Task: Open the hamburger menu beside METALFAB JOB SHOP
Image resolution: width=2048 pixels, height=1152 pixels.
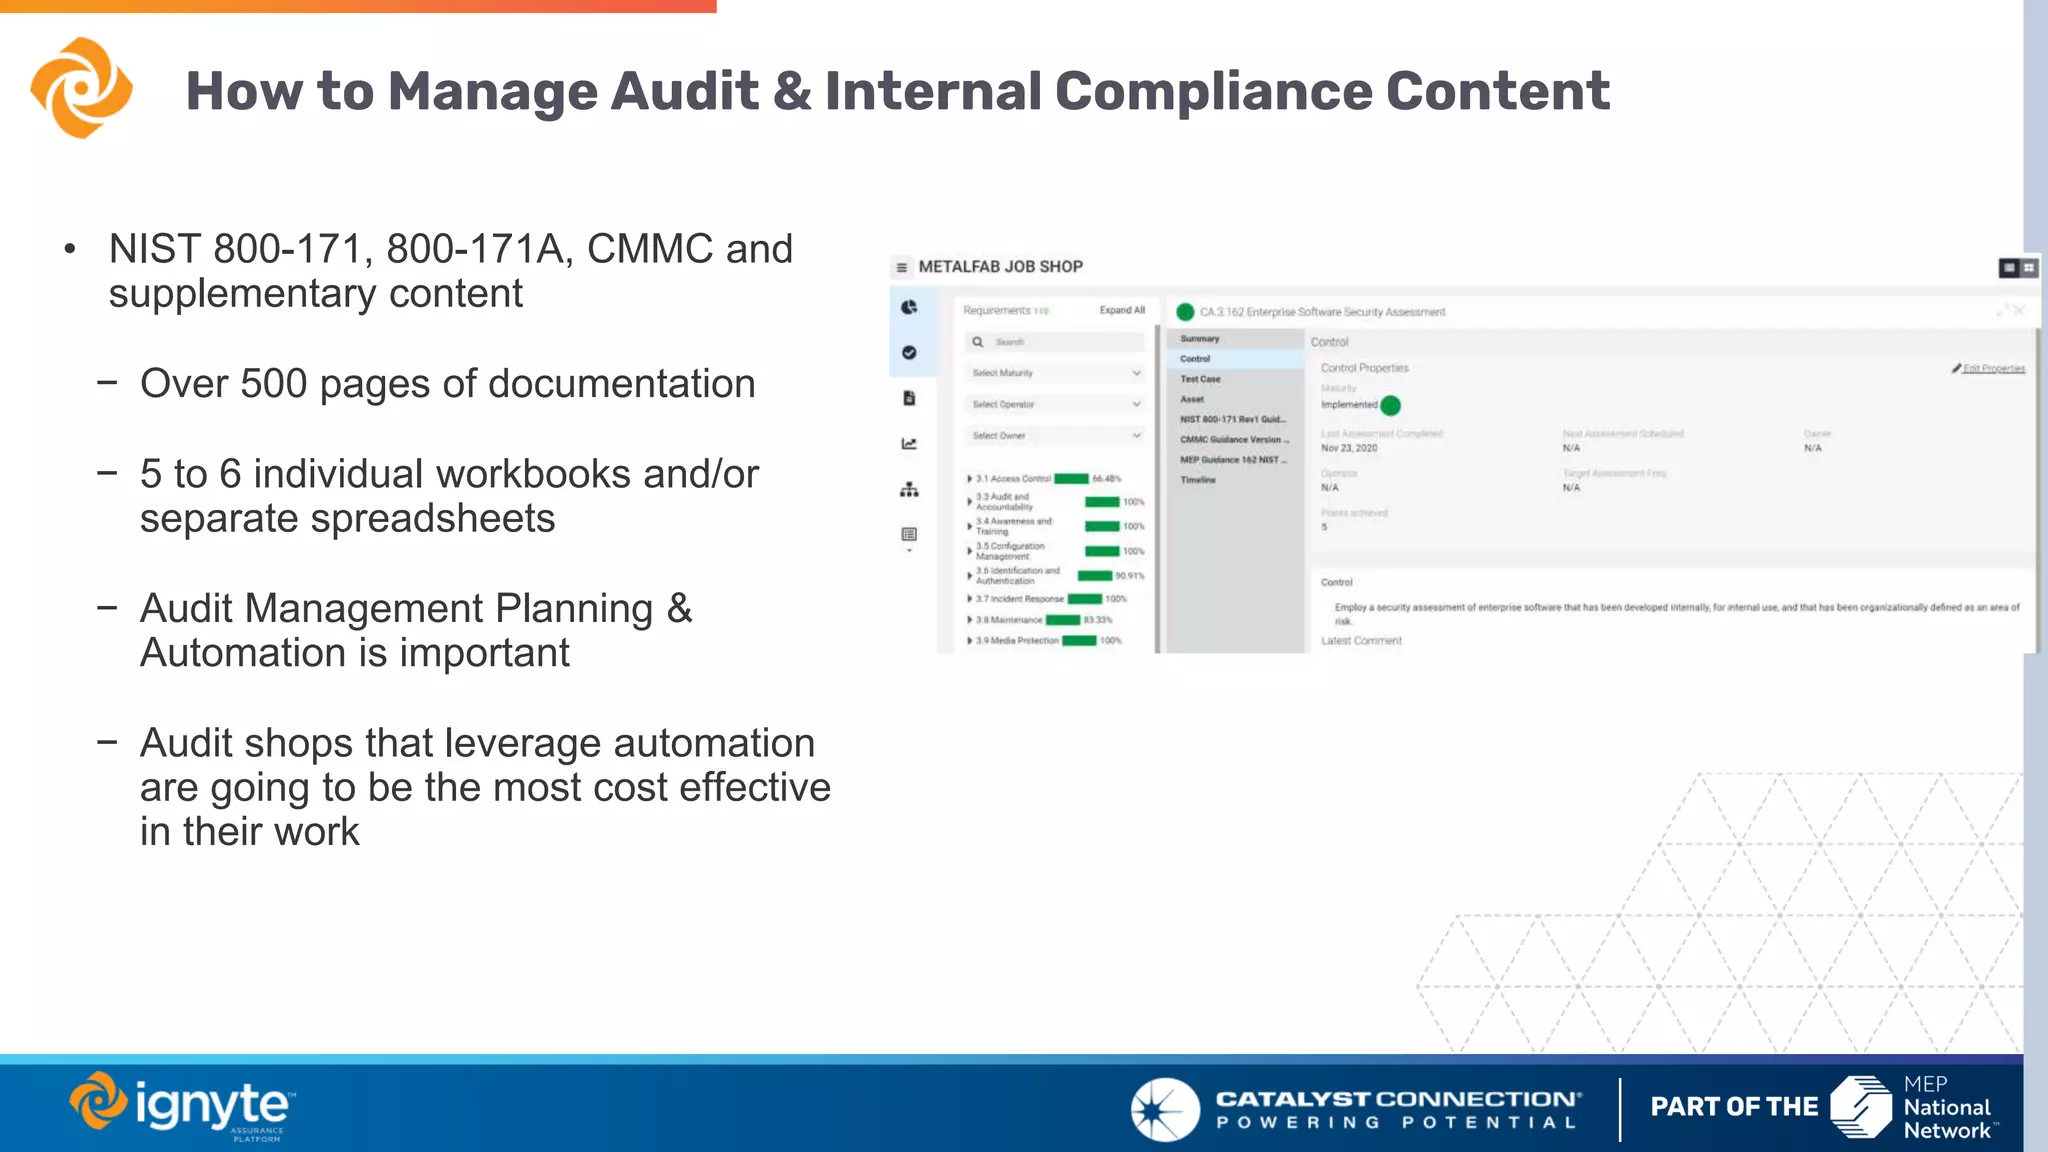Action: 901,267
